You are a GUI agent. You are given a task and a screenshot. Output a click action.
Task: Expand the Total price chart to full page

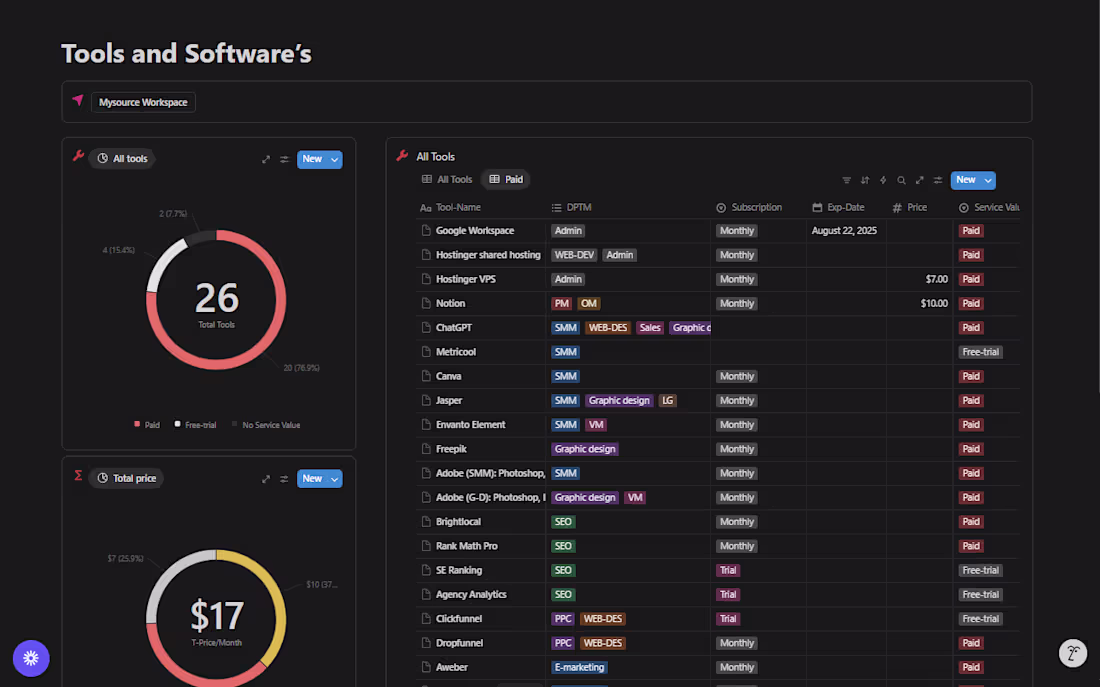266,479
